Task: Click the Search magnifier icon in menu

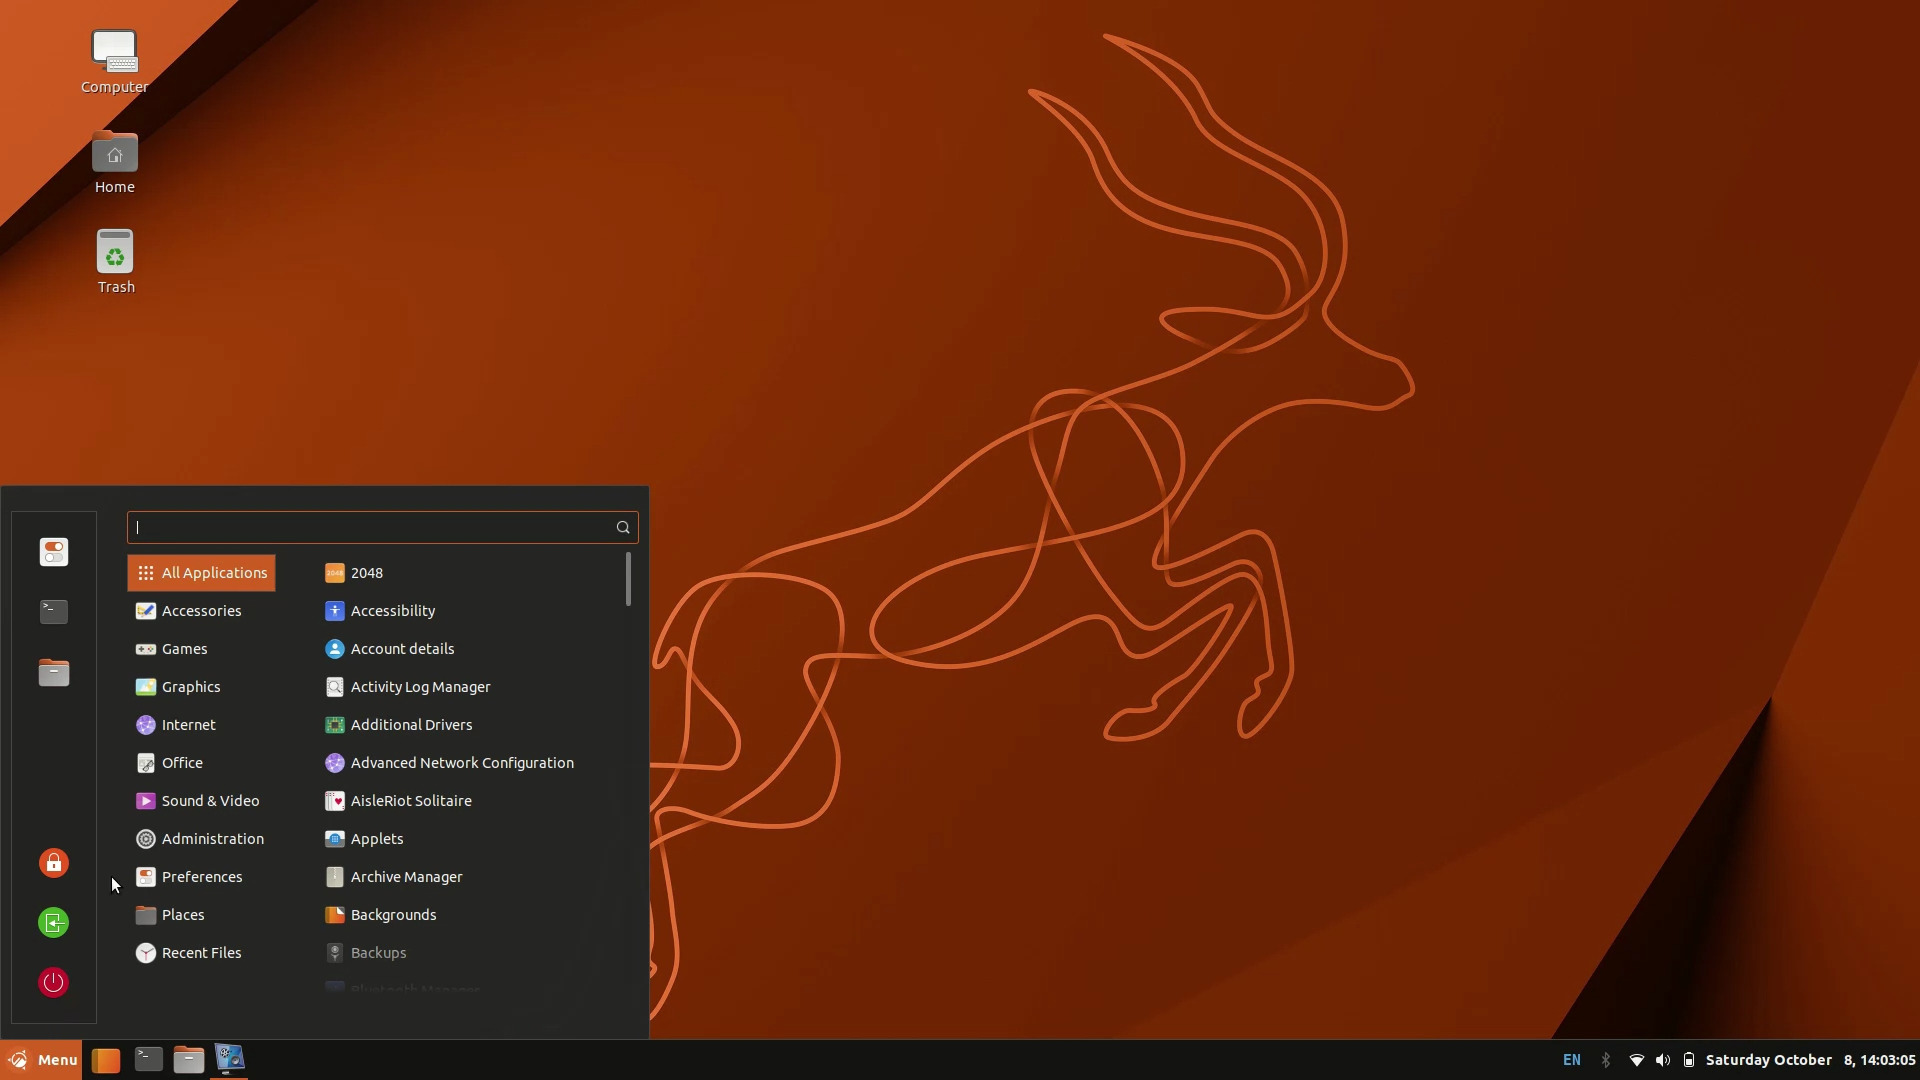Action: 622,526
